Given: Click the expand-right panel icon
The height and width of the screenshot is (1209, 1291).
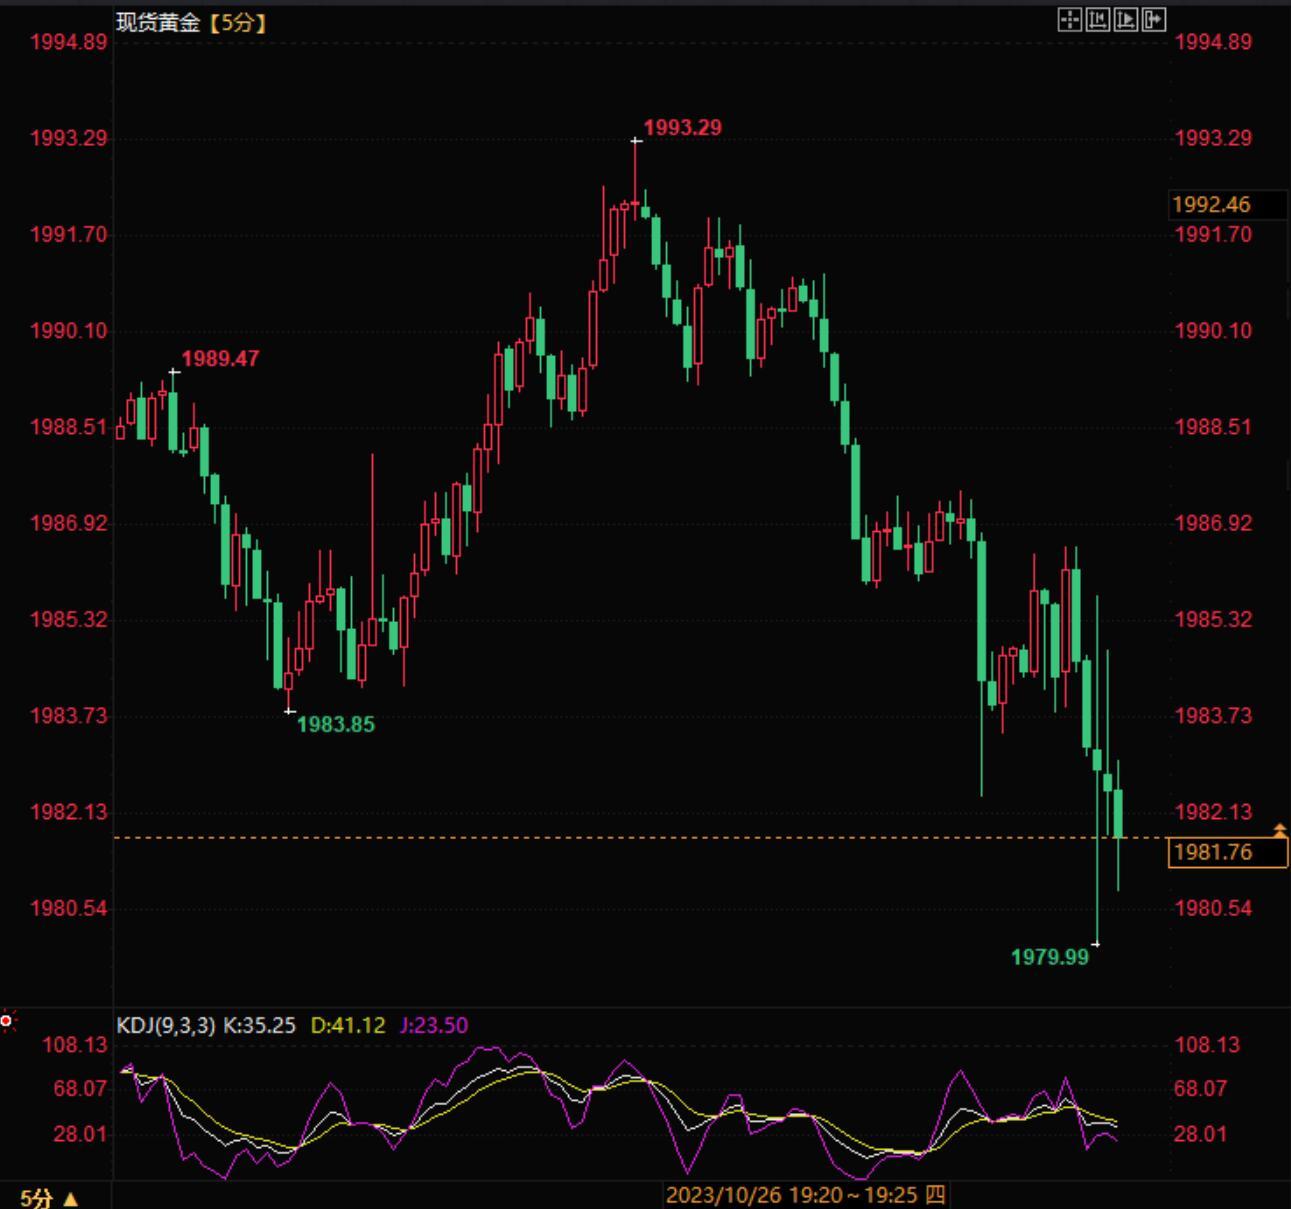Looking at the screenshot, I should [x=1153, y=19].
